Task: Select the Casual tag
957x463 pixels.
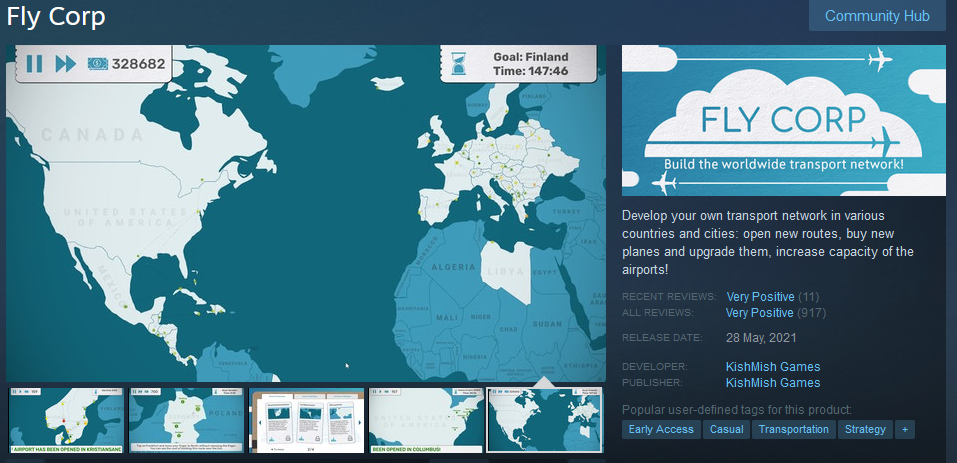Action: (x=726, y=429)
